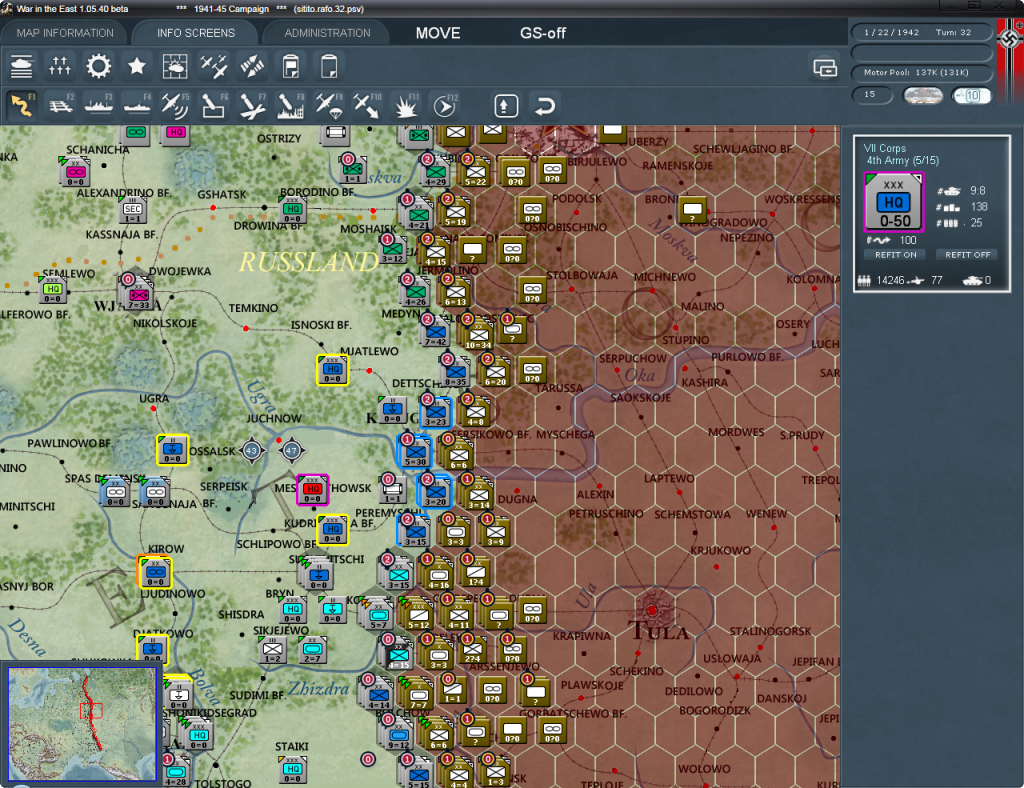Select the F6 bomb unit mode icon
The width and height of the screenshot is (1024, 788).
(214, 105)
